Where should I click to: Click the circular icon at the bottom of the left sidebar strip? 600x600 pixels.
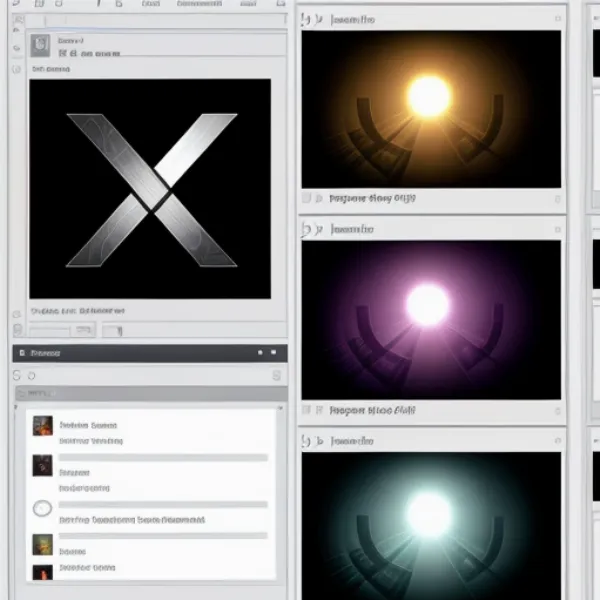coord(15,329)
